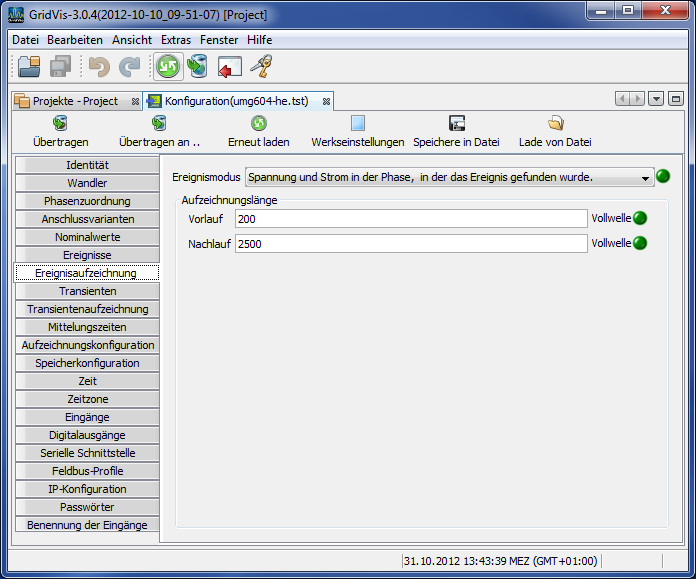Click the Aufzeichnungslänge group label
The width and height of the screenshot is (696, 579).
[229, 200]
